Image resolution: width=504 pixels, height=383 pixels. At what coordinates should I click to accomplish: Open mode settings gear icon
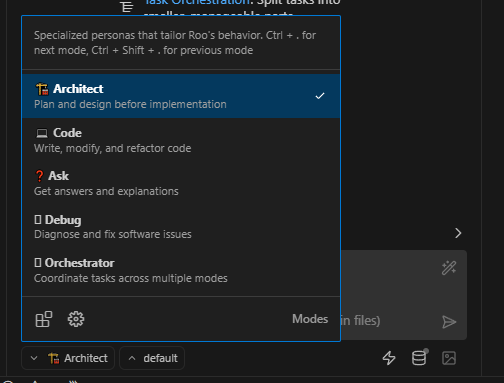(x=76, y=319)
